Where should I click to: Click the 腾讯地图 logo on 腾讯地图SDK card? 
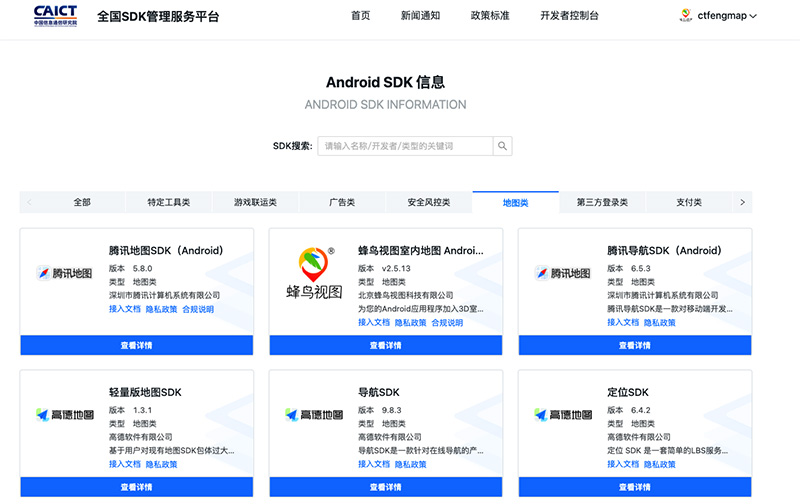65,273
